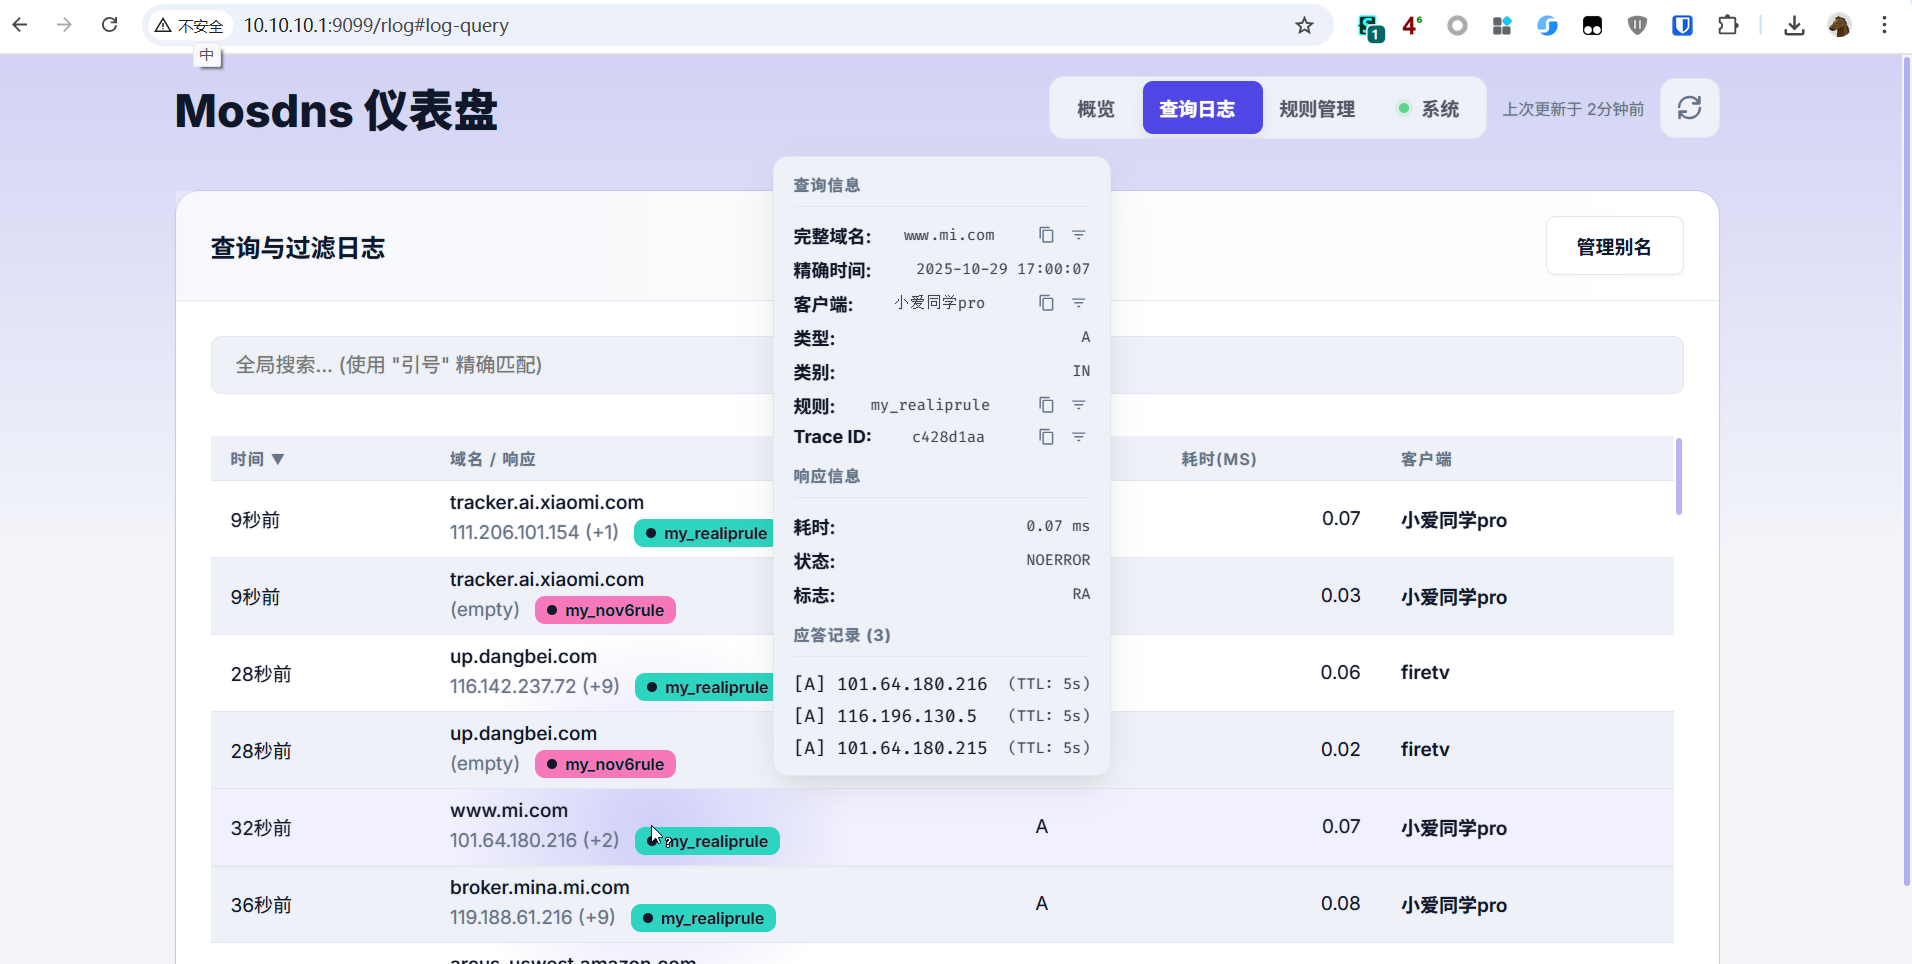Click the 管理别名 button
1912x964 pixels.
click(1613, 246)
